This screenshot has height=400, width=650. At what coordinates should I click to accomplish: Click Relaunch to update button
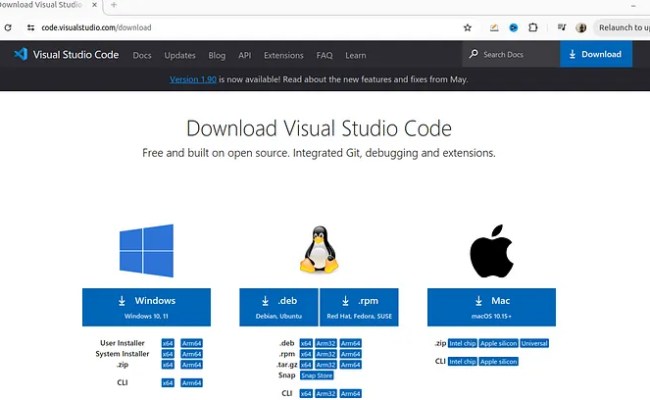623,28
